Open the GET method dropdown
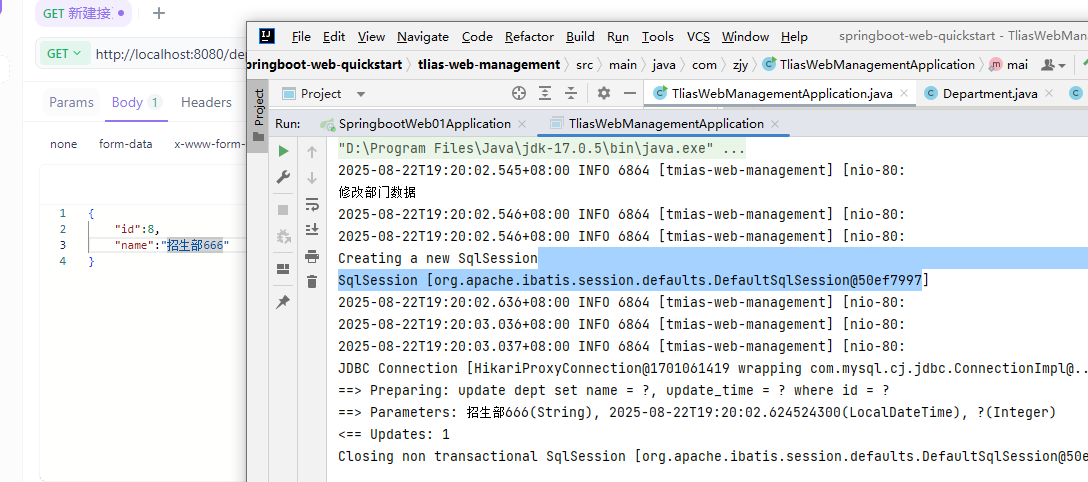1088x482 pixels. click(x=64, y=54)
